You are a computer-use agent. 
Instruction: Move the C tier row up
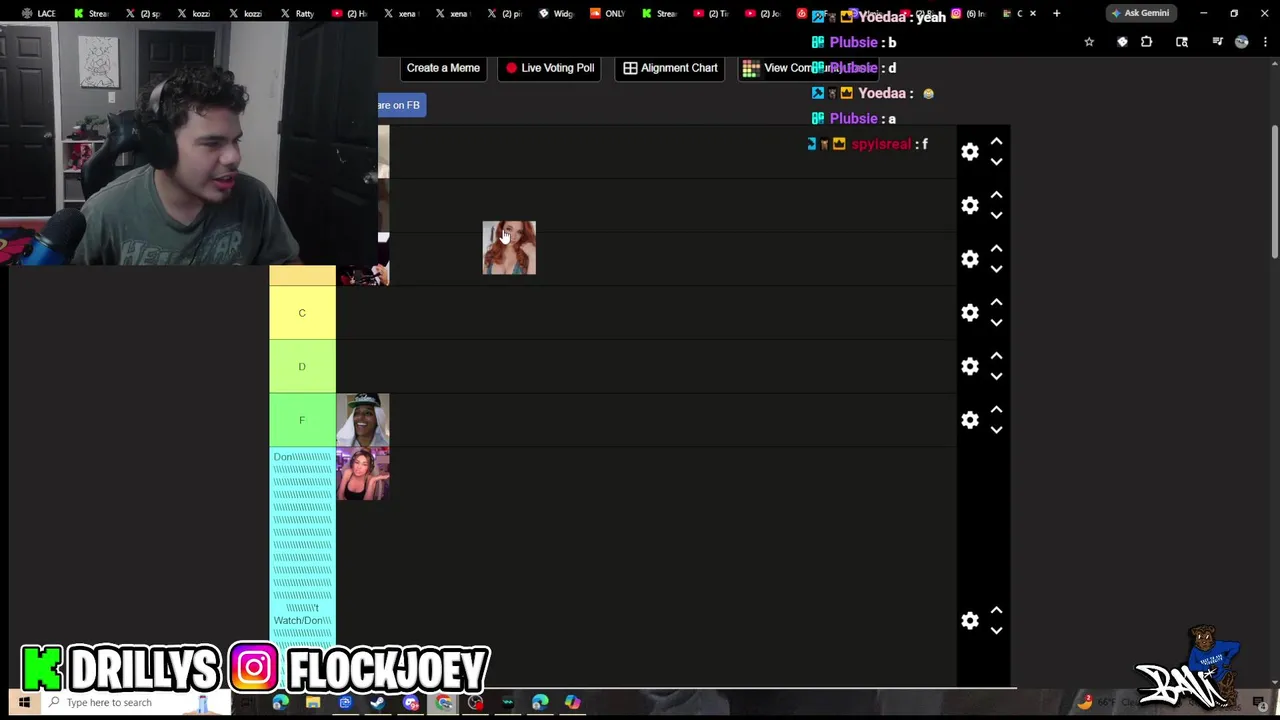tap(996, 303)
